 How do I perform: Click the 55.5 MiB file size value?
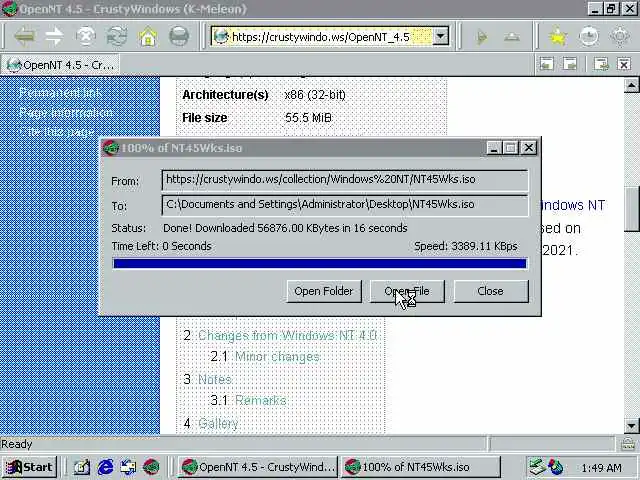click(308, 118)
